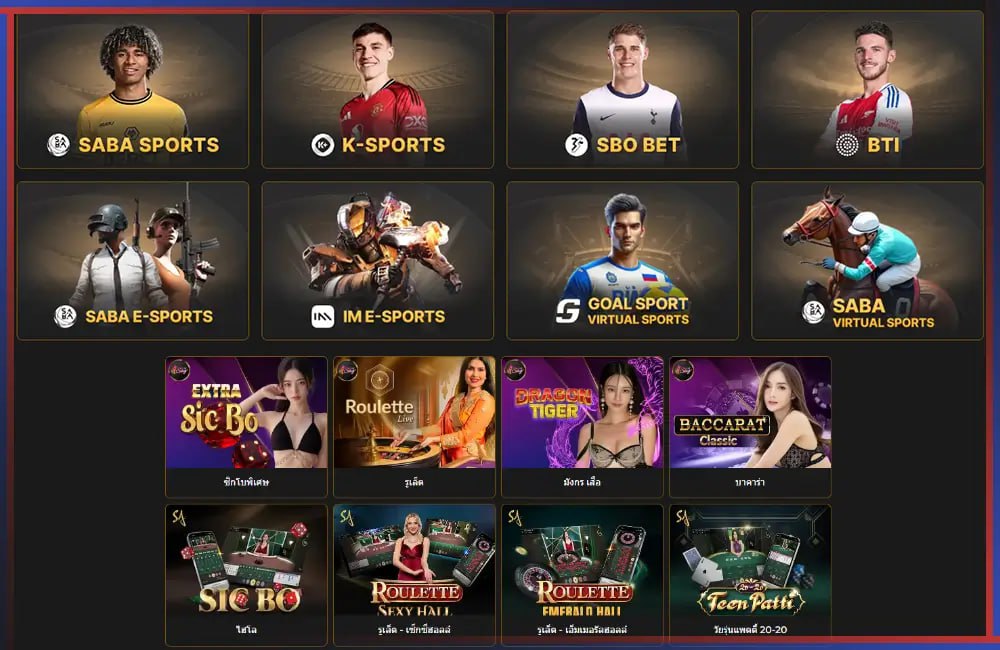This screenshot has height=650, width=1000.
Task: Open the Roulette Sexy Hall game tile
Action: pyautogui.click(x=415, y=575)
